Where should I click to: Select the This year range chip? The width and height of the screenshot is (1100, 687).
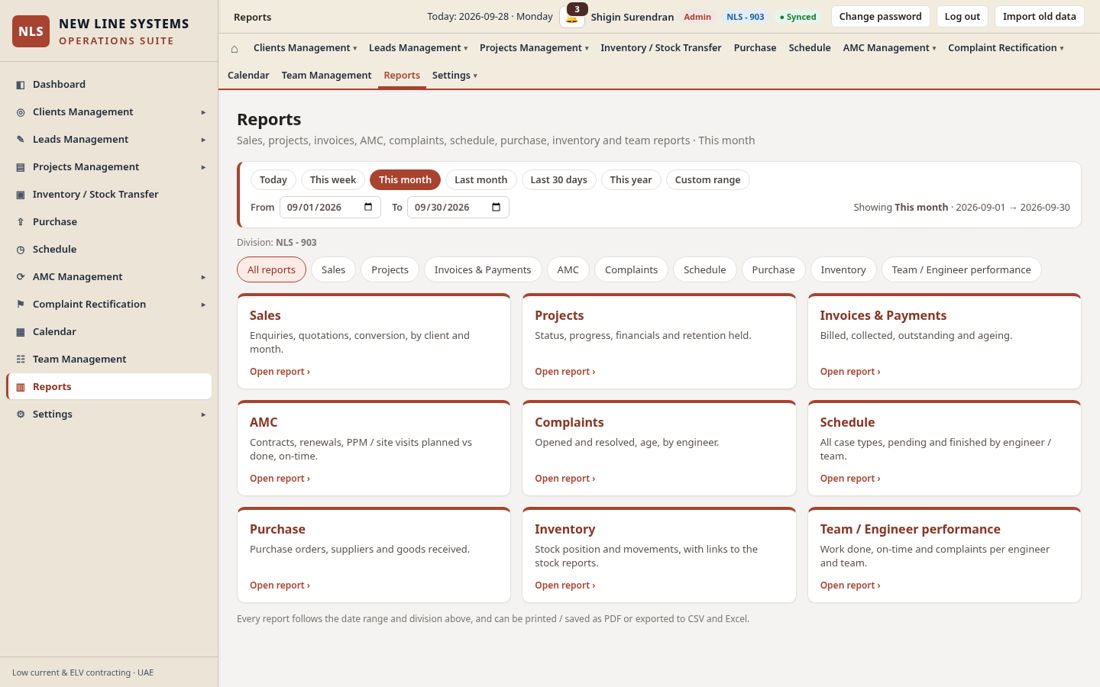[631, 180]
